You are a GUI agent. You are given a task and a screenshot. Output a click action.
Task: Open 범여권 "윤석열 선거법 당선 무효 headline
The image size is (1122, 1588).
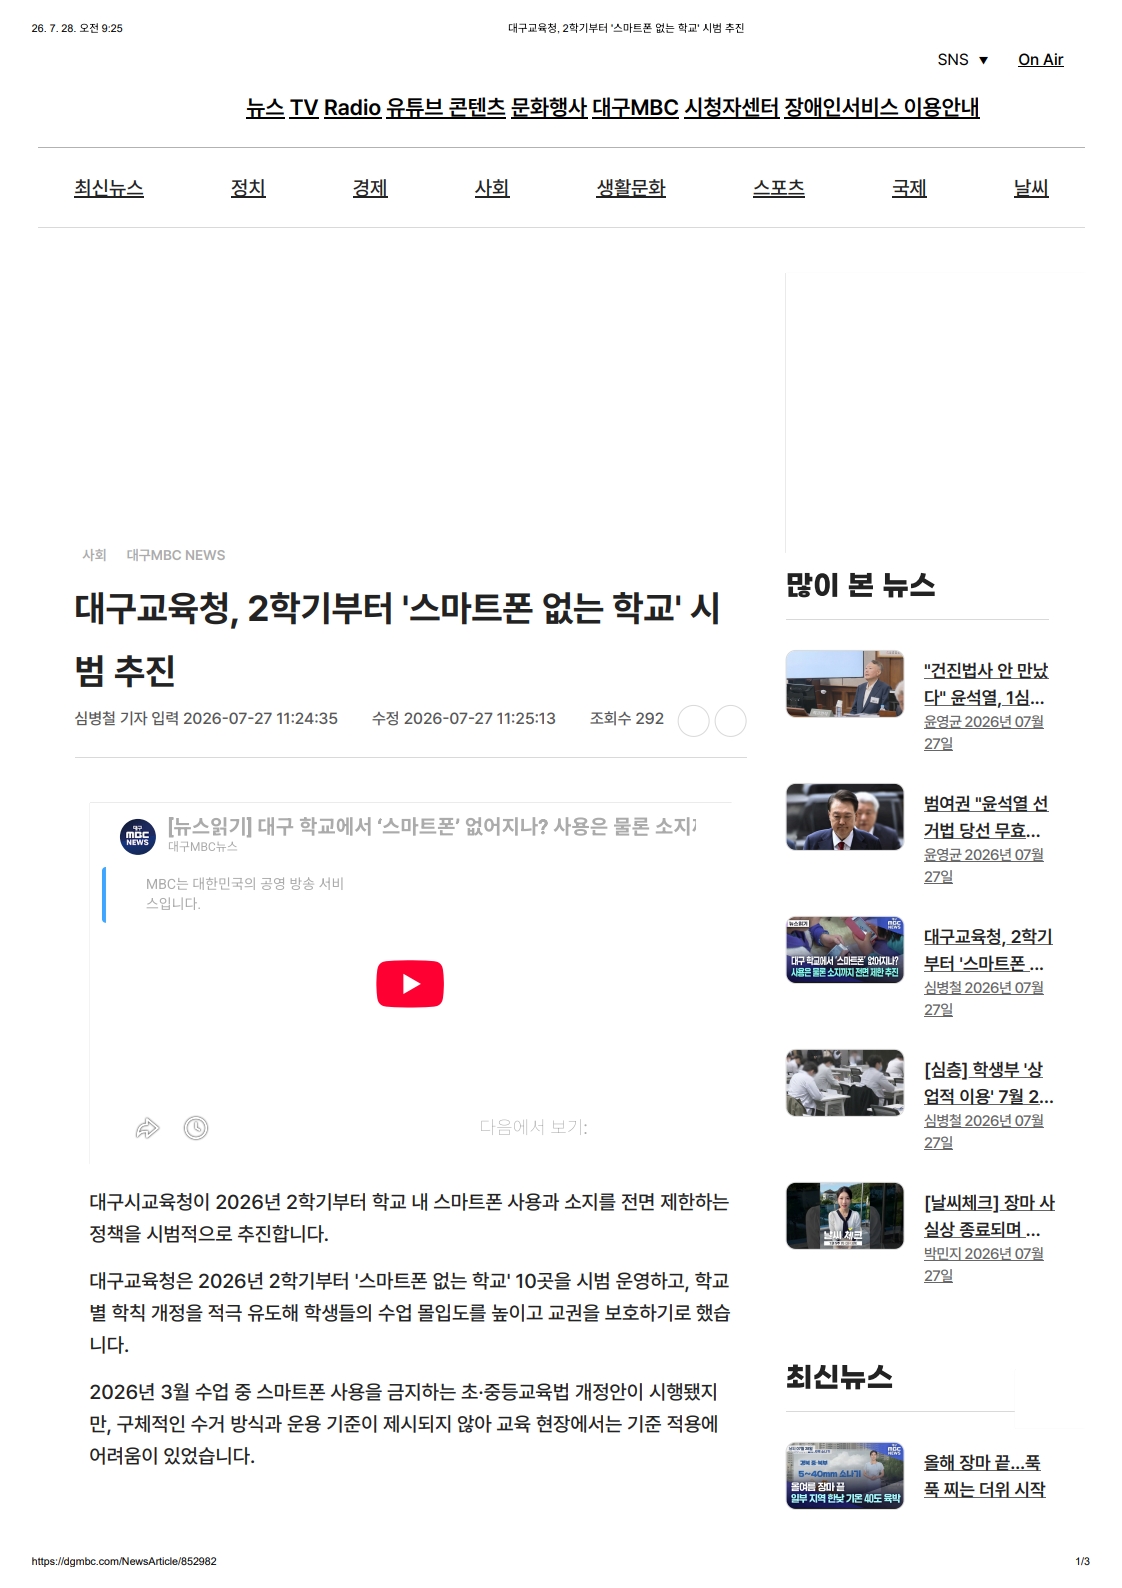pos(986,817)
